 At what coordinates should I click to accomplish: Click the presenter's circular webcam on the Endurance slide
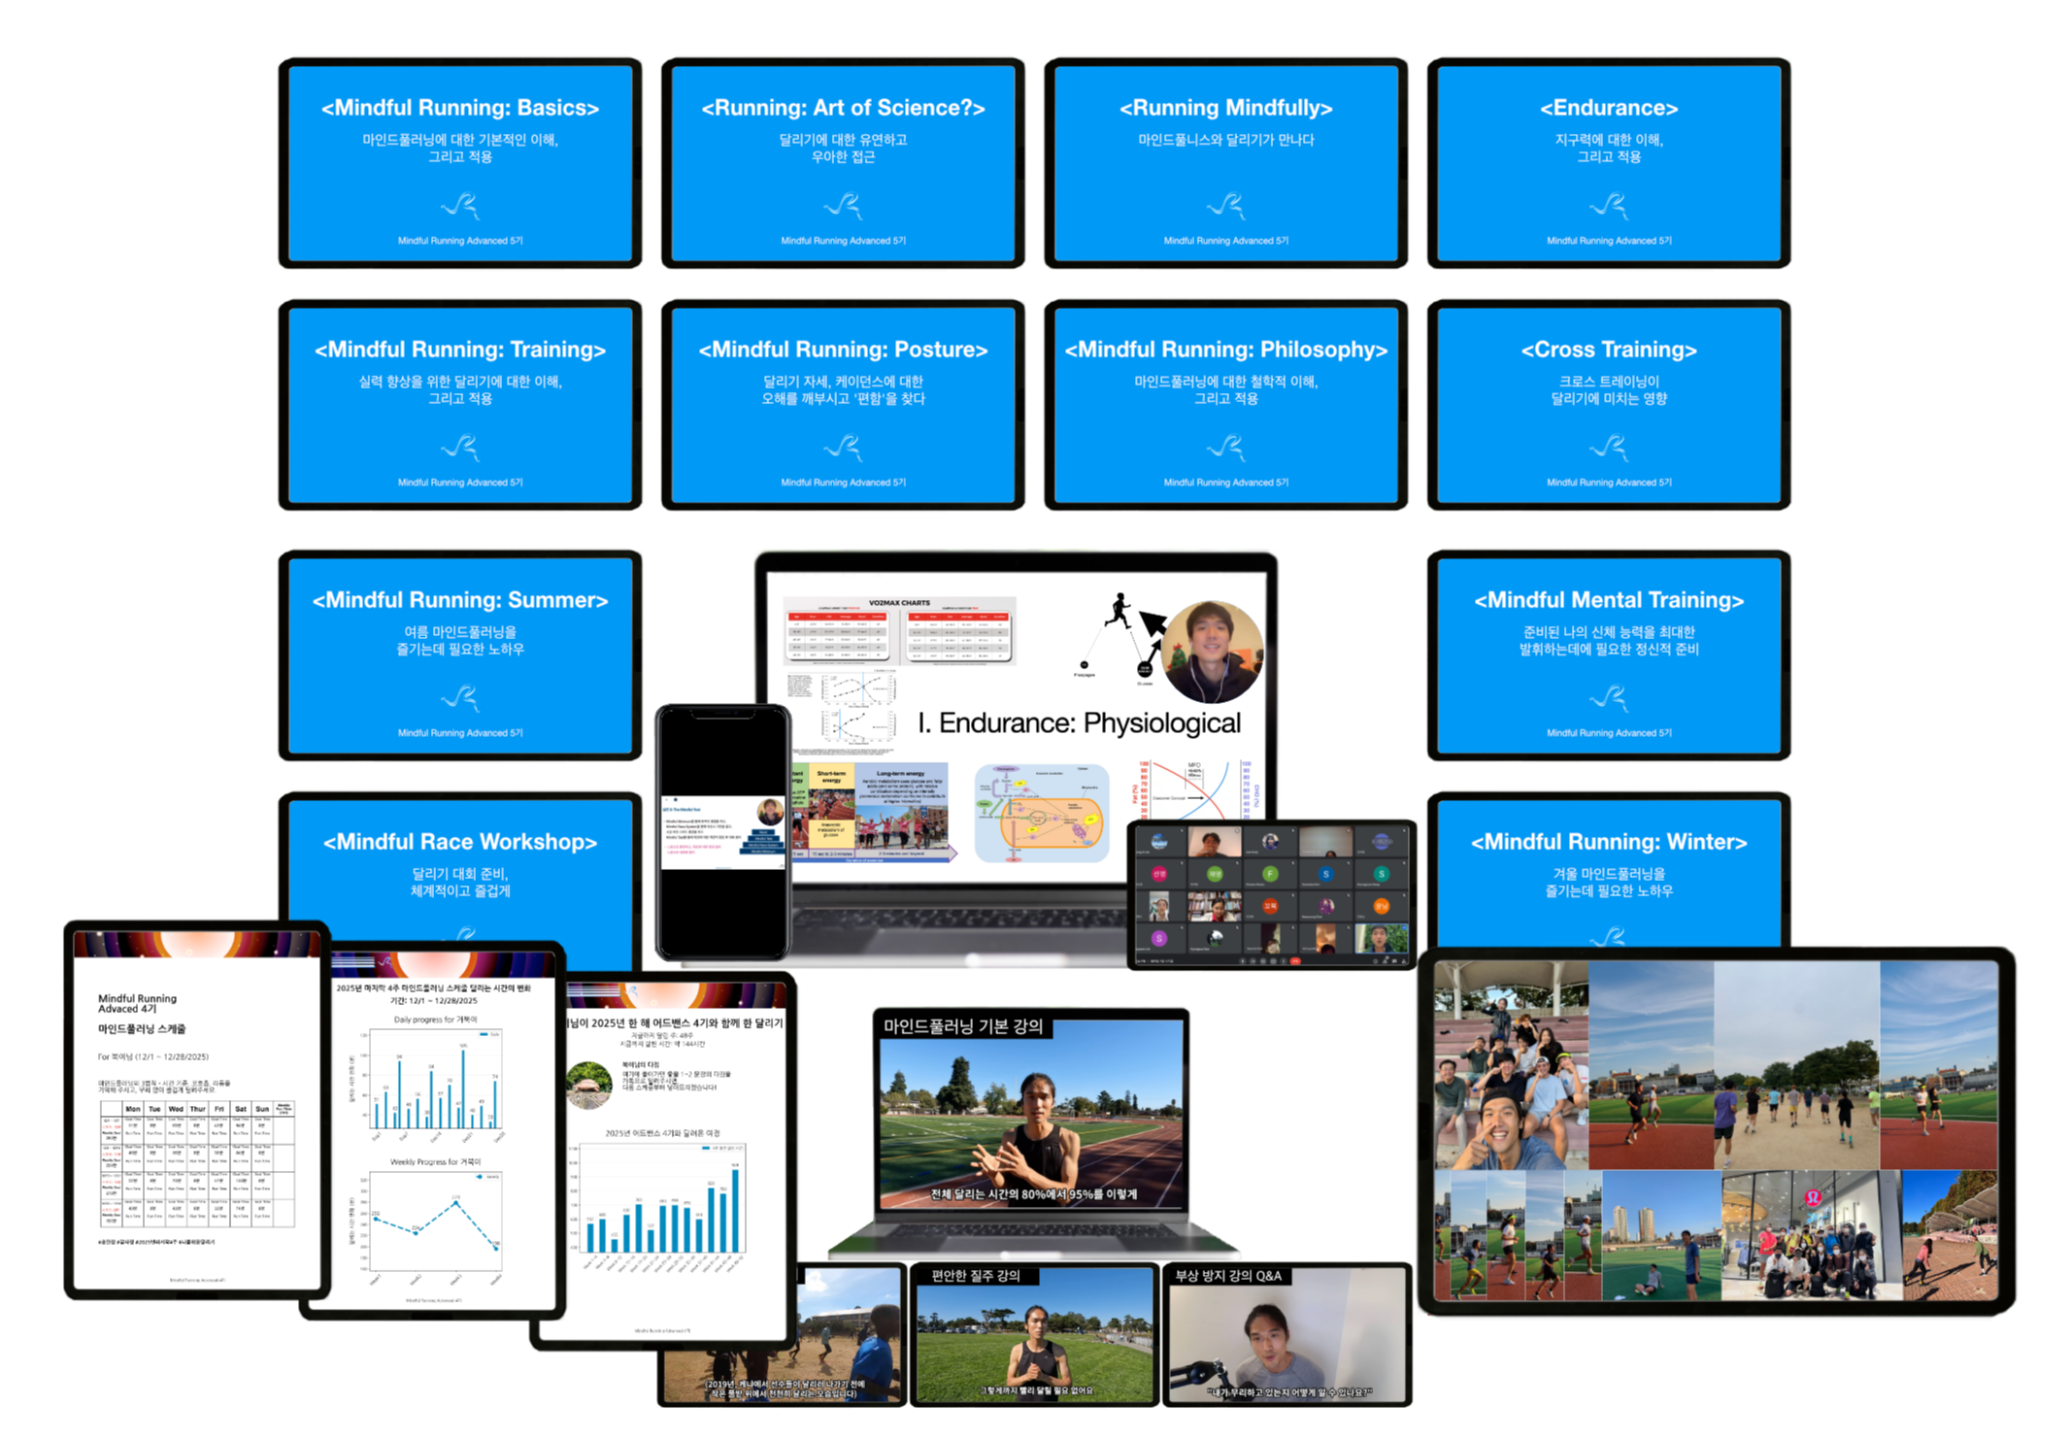[x=1213, y=652]
